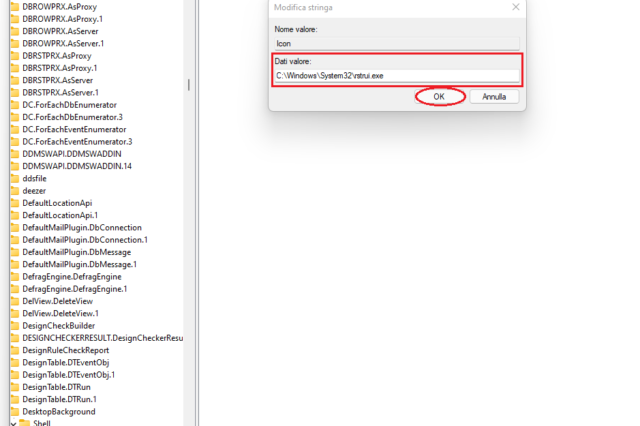Select DC.ForEachDbEnumerator key
Viewport: 640px width, 426px height.
(x=69, y=104)
